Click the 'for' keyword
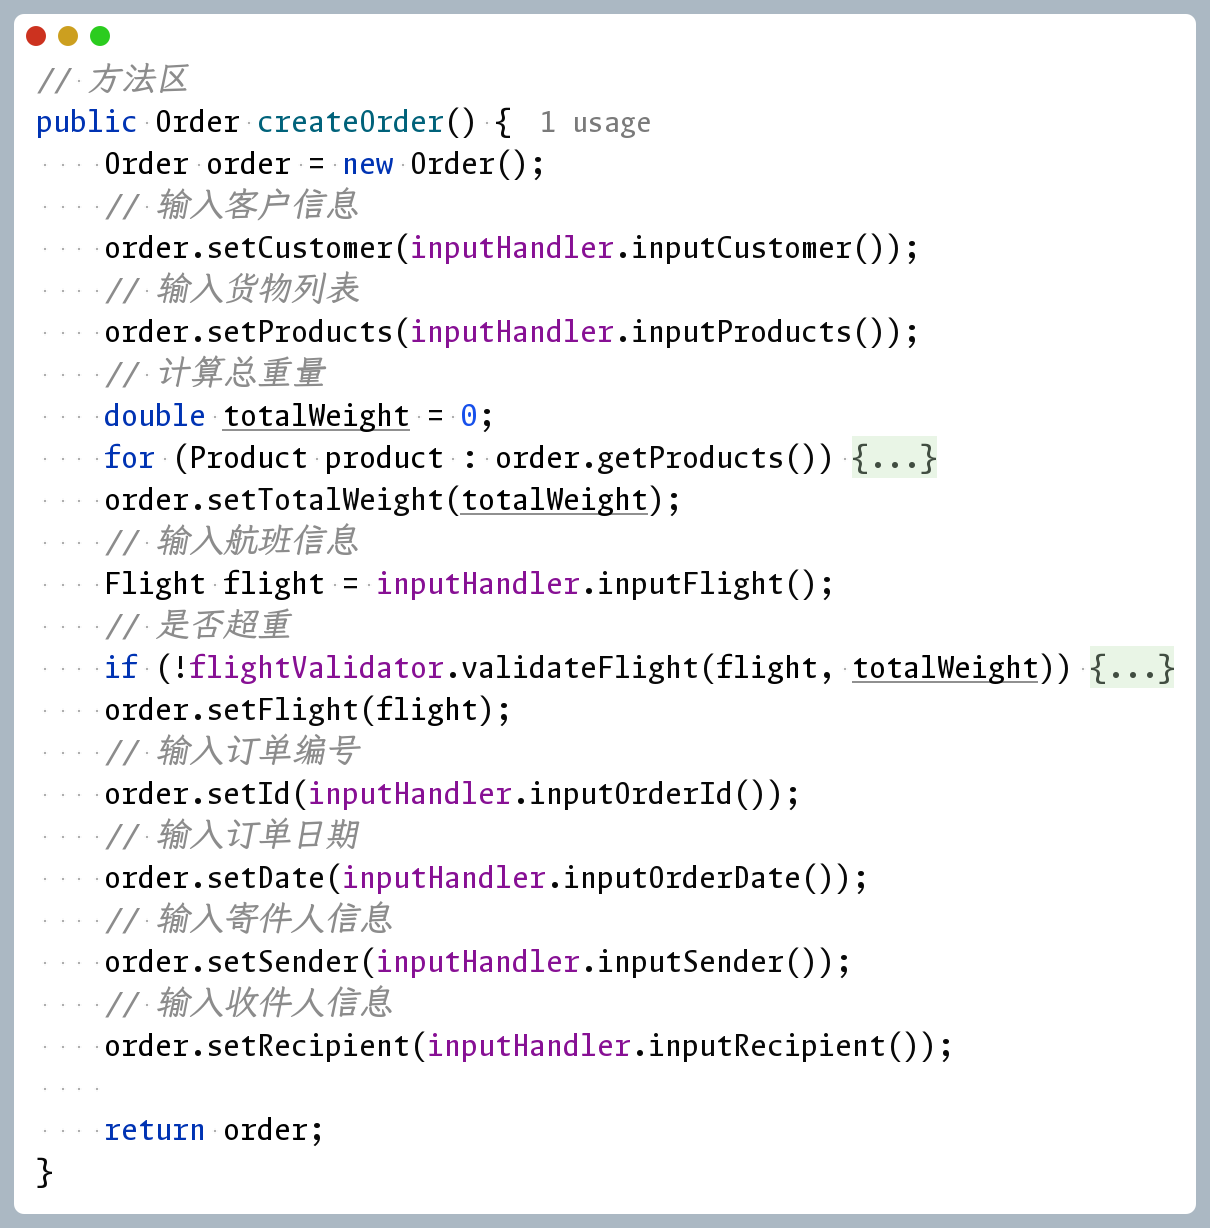The width and height of the screenshot is (1210, 1228). (x=130, y=458)
